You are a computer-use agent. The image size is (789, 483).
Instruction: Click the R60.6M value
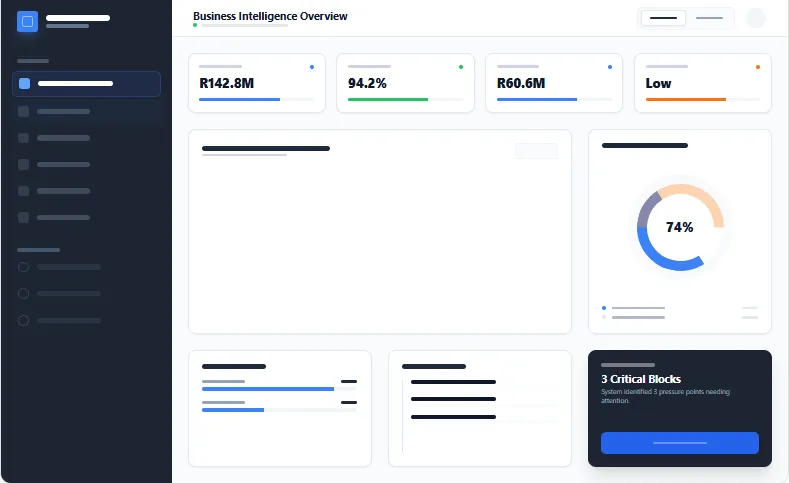coord(521,83)
